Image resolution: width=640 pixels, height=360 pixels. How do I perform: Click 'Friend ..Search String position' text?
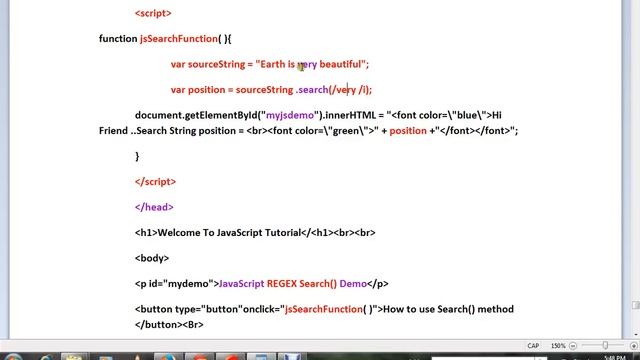pyautogui.click(x=167, y=131)
